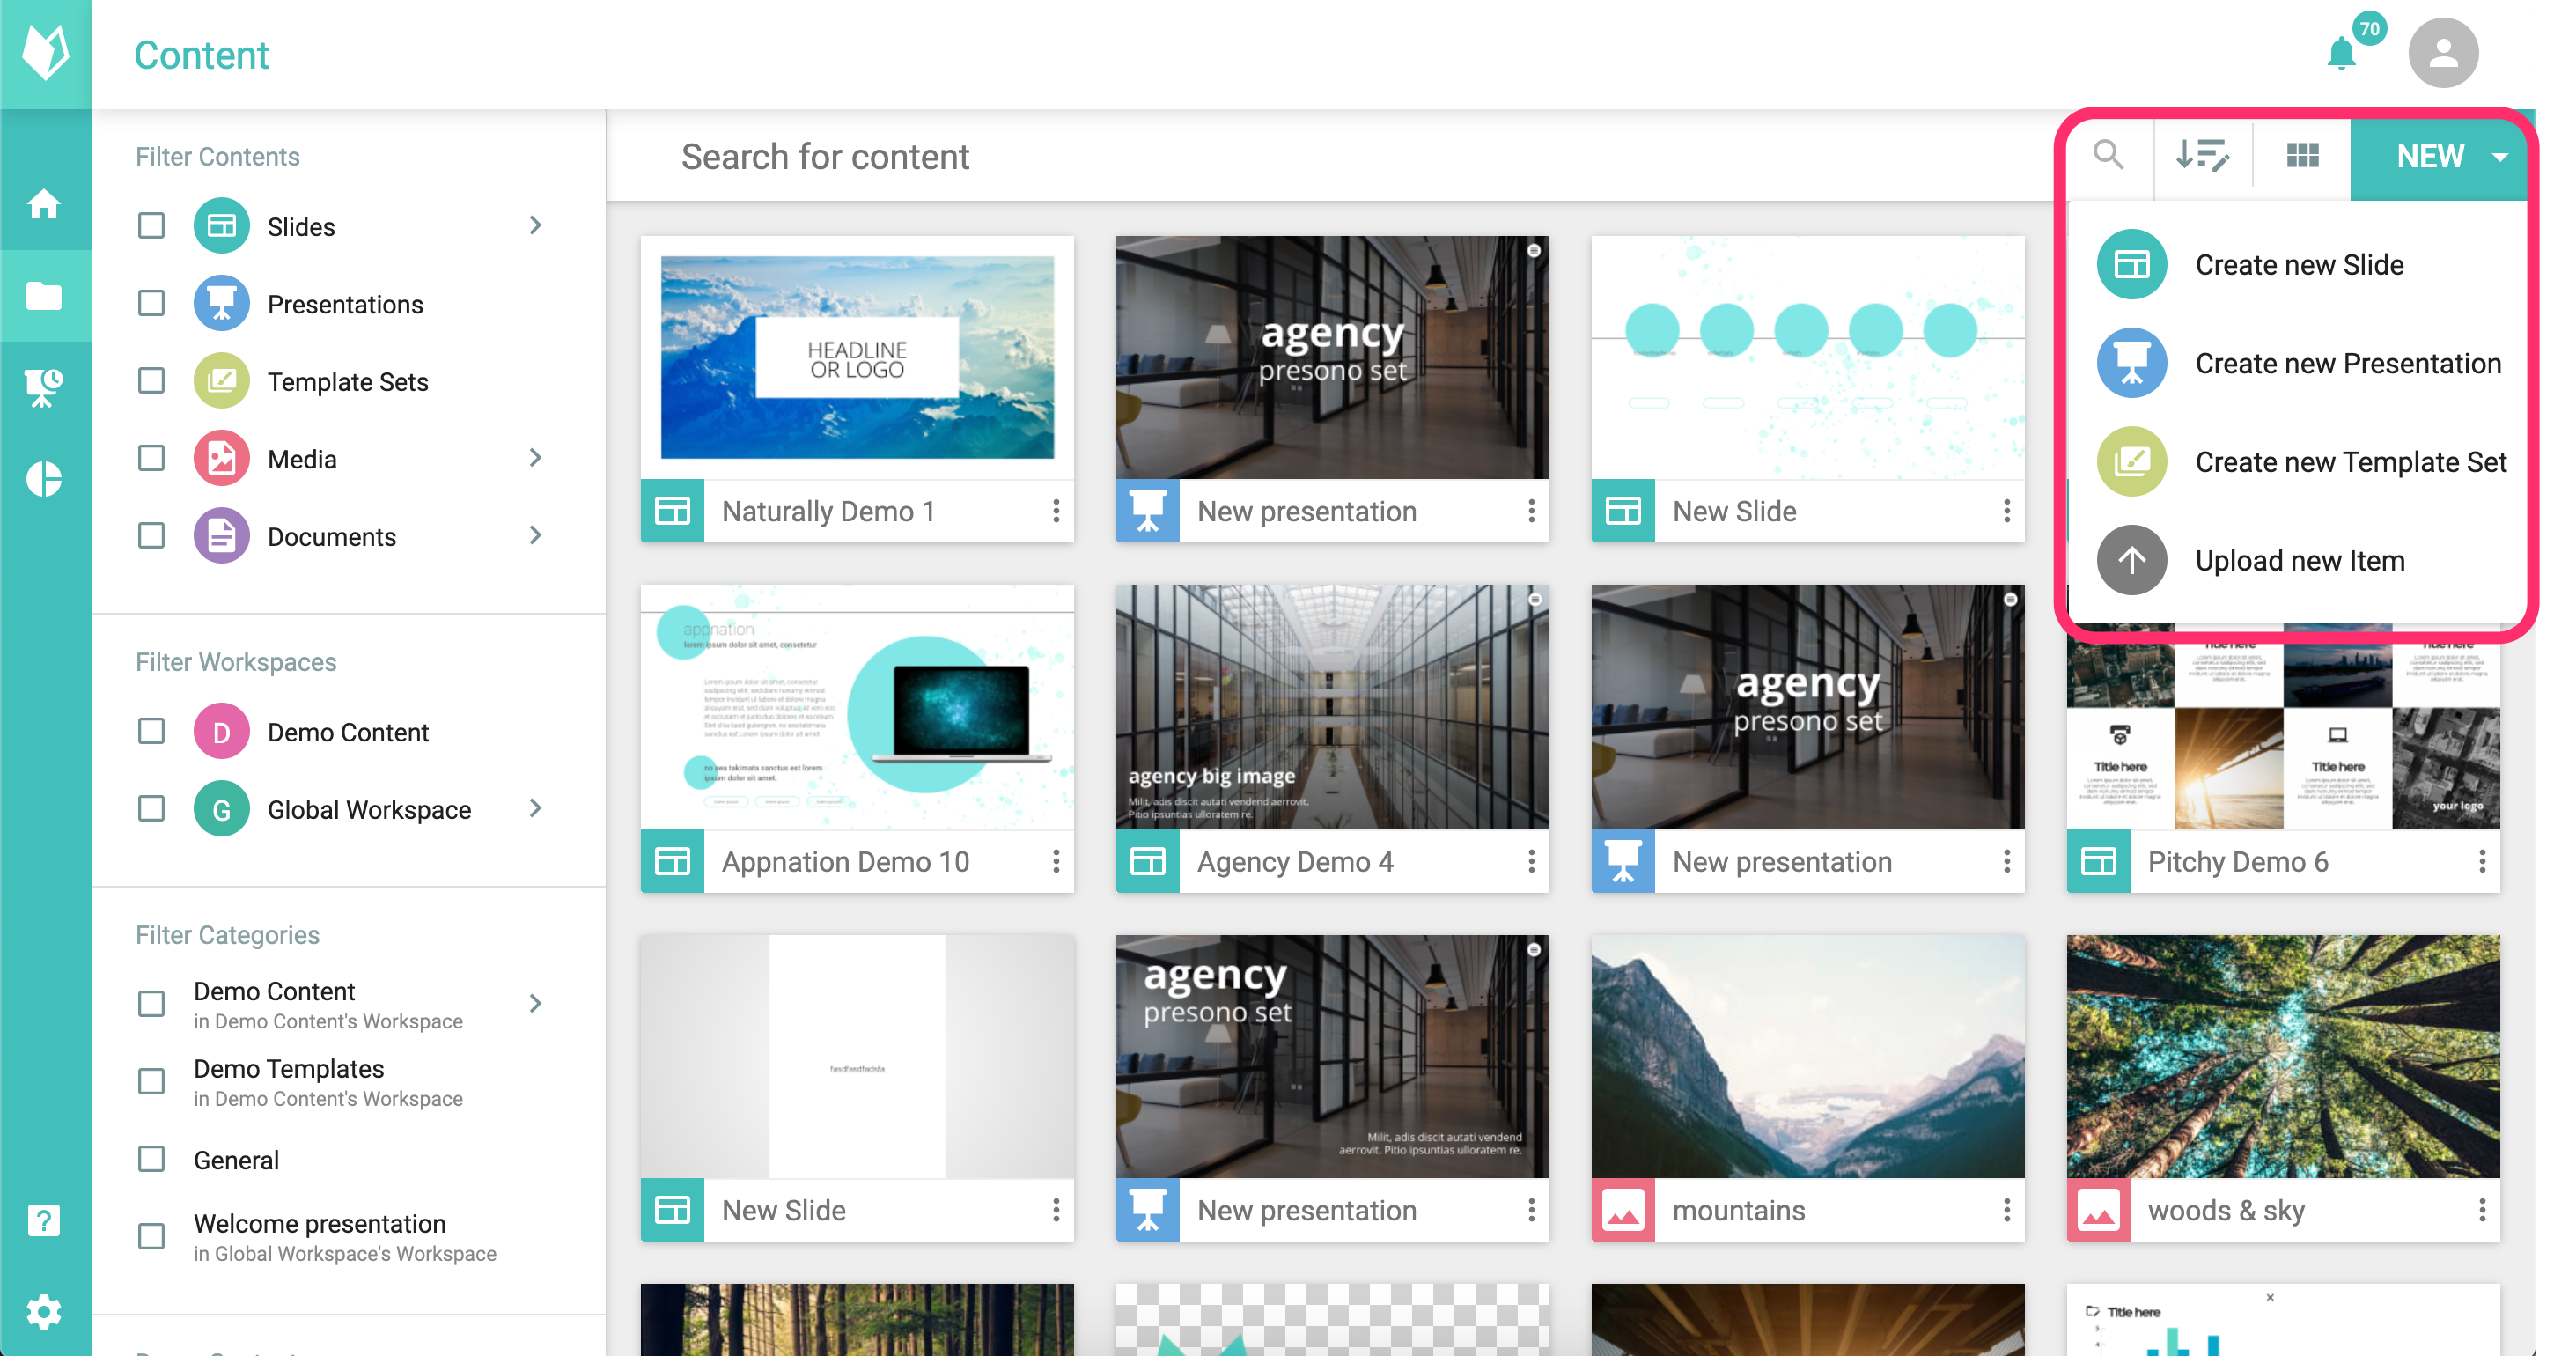Screen dimensions: 2576x1356
Task: Check the Global Workspace checkbox
Action: click(x=151, y=808)
